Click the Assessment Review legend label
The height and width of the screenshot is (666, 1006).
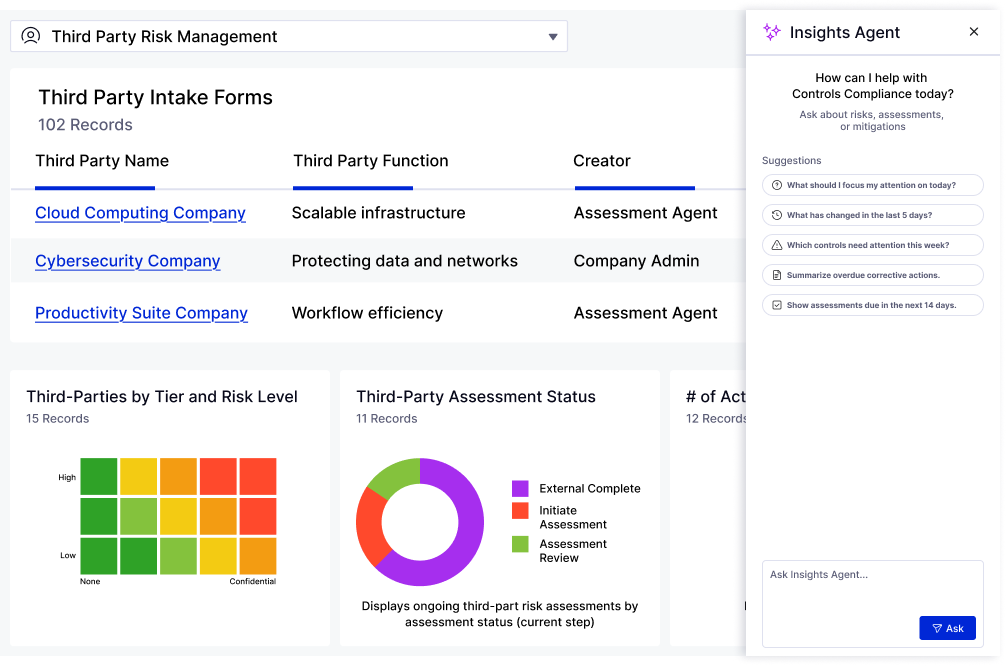pos(573,551)
